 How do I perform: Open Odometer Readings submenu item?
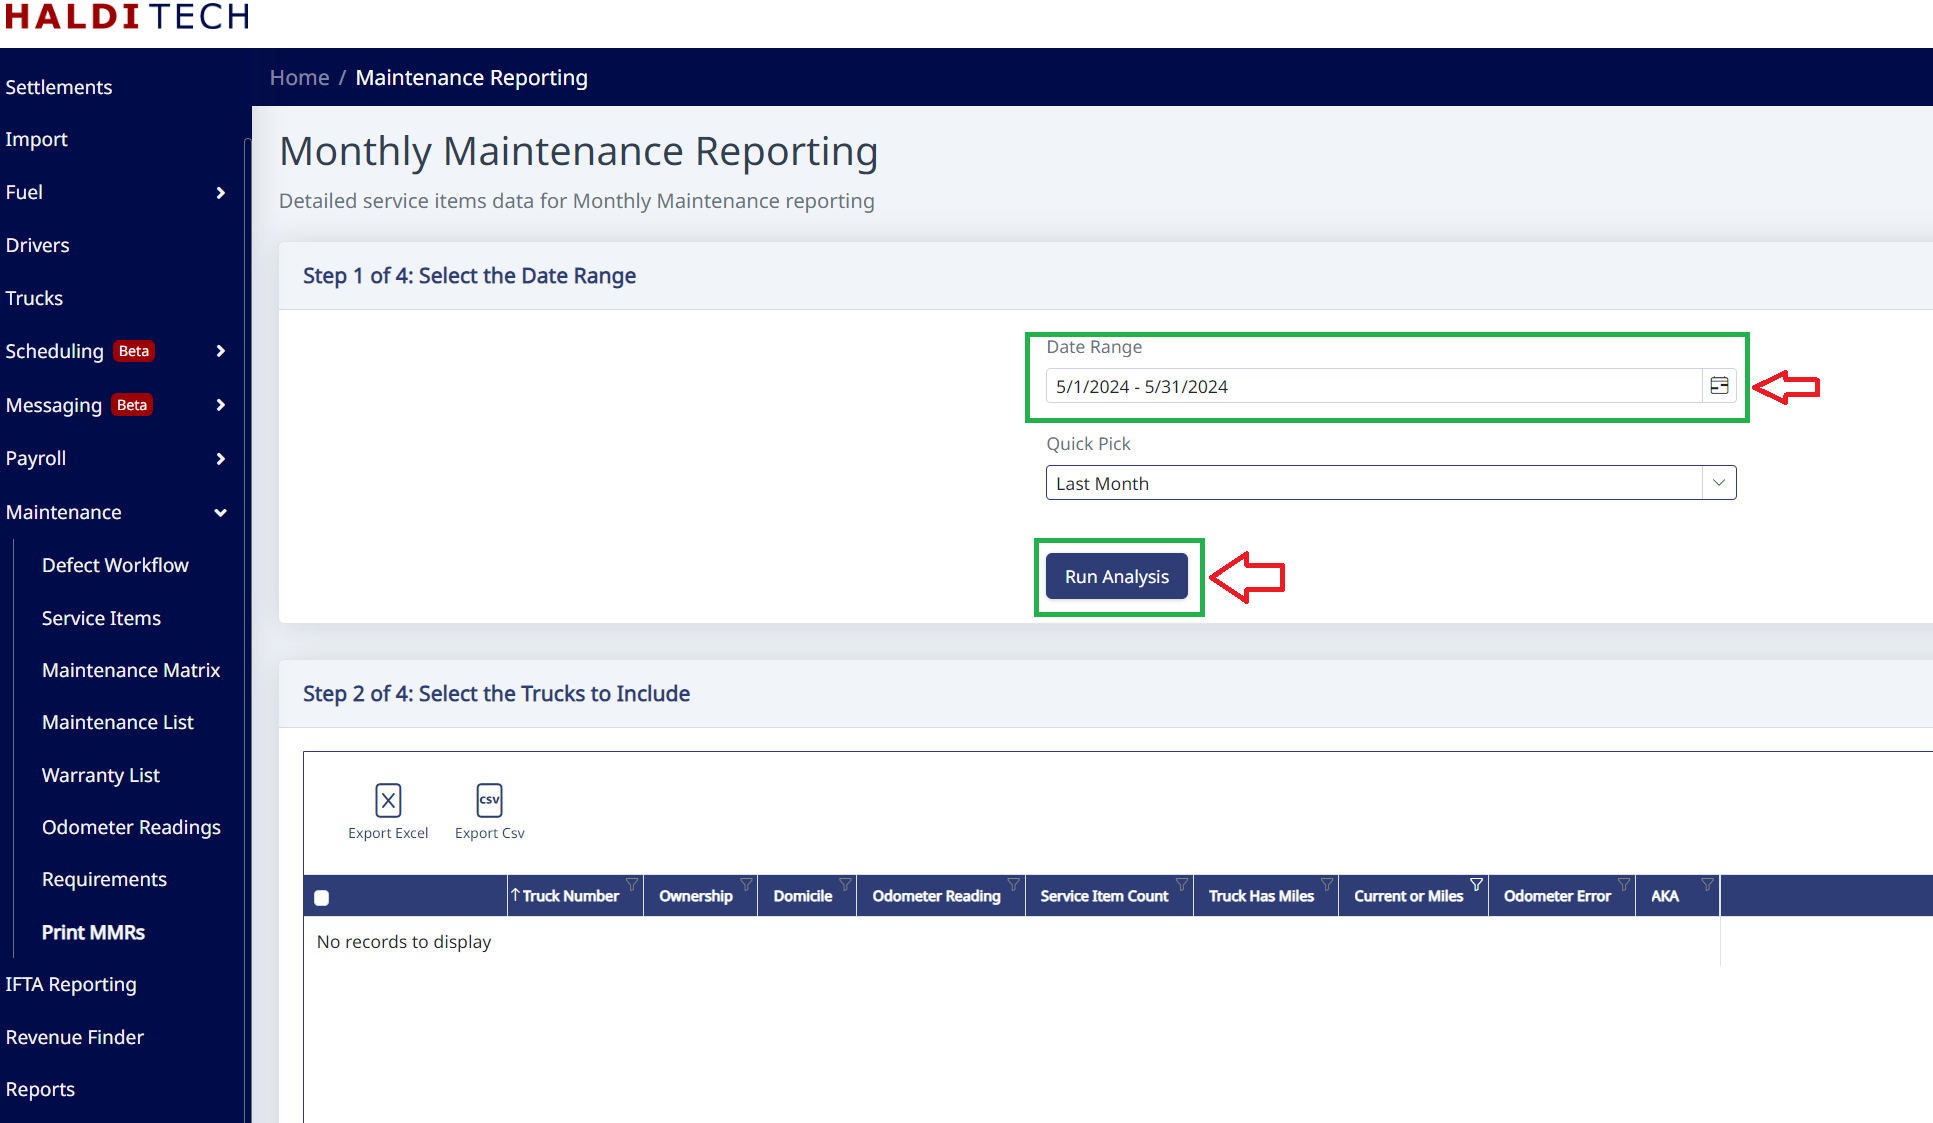click(131, 827)
